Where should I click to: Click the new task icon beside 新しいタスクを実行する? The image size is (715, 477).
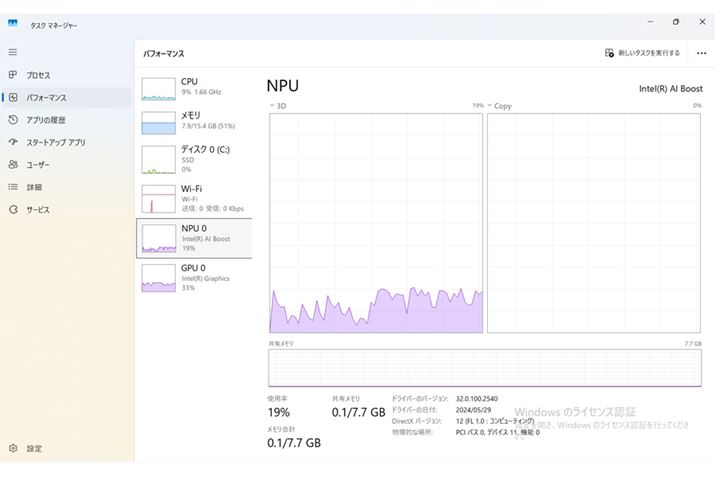(x=609, y=53)
